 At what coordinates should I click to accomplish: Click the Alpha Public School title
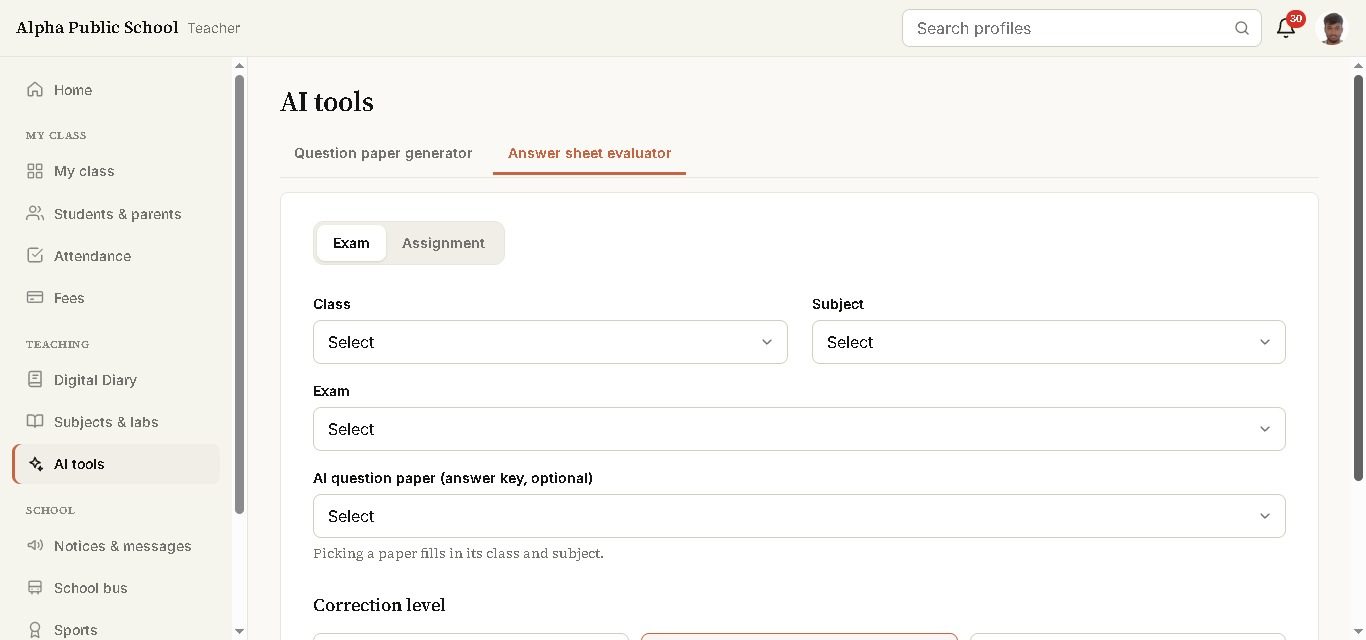tap(97, 28)
